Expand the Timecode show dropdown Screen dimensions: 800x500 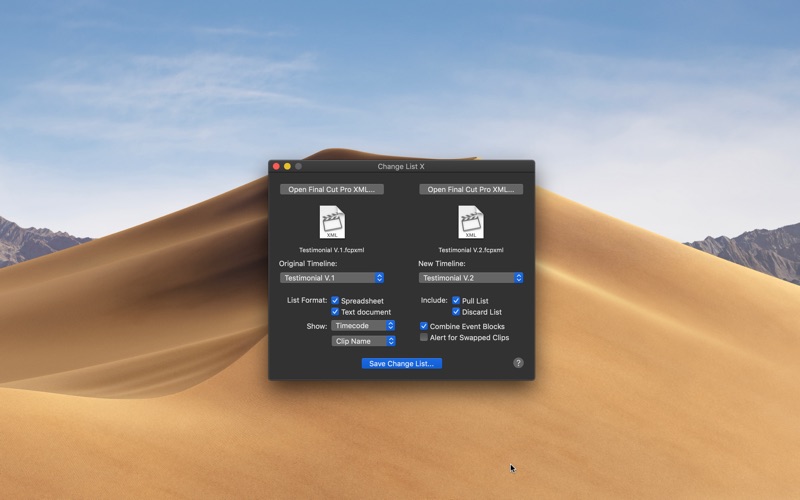(x=363, y=326)
